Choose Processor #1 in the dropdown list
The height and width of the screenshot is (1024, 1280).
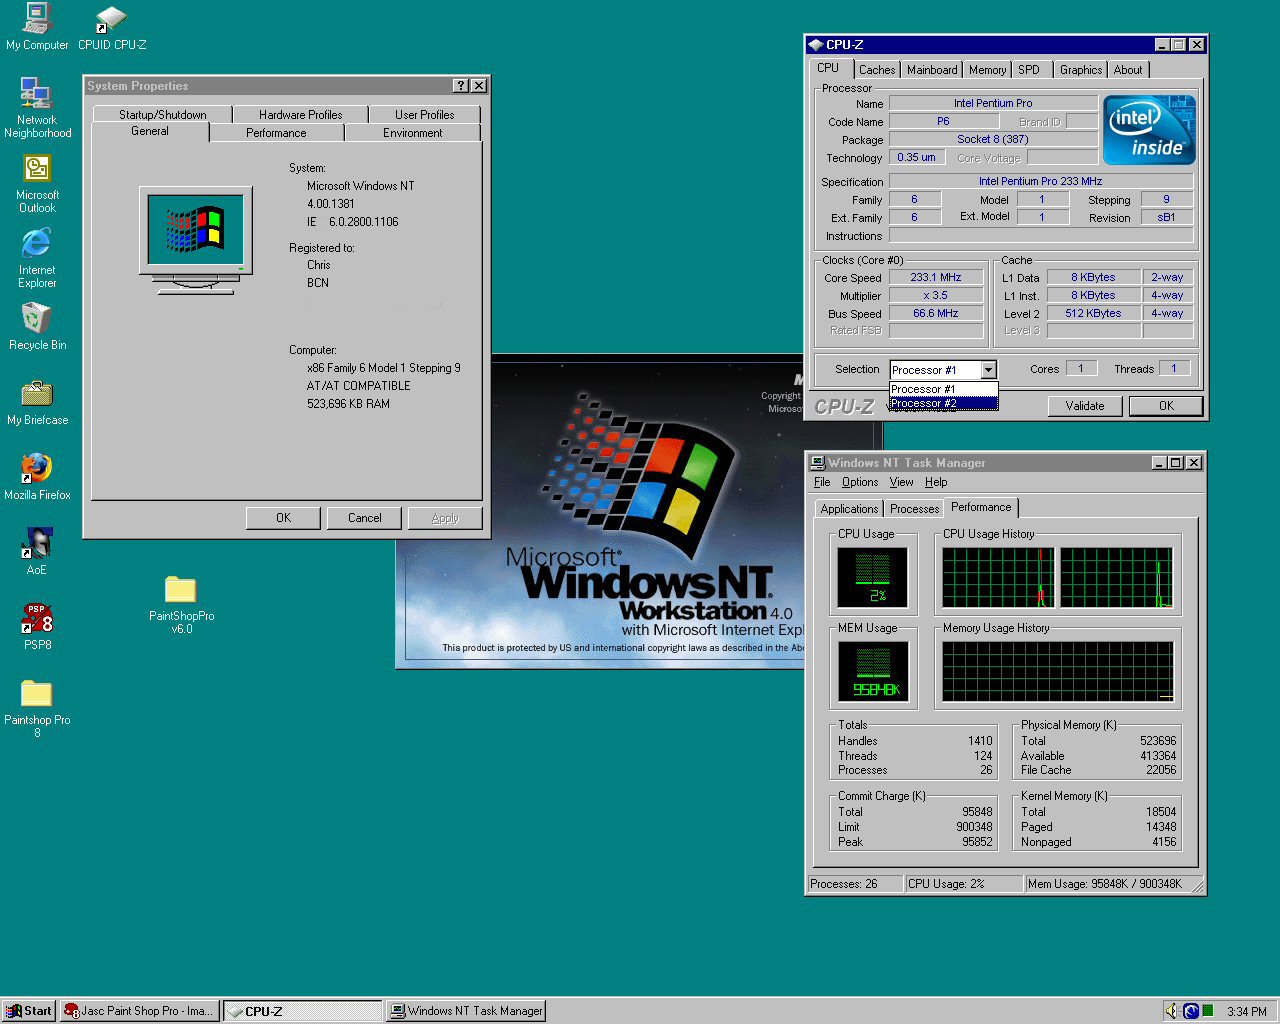943,389
